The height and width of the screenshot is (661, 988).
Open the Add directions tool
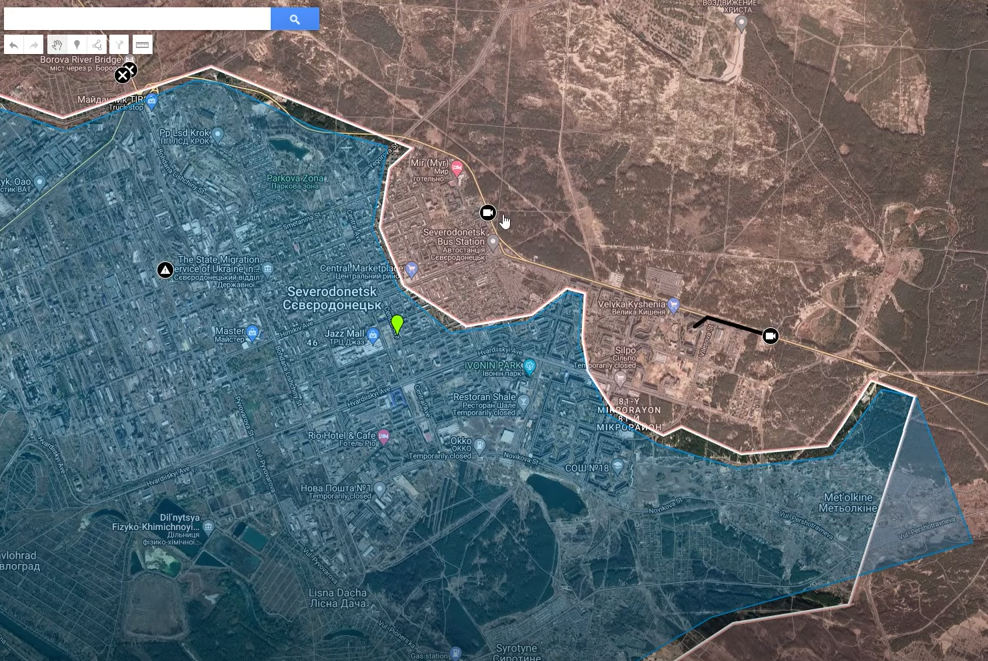pyautogui.click(x=119, y=45)
